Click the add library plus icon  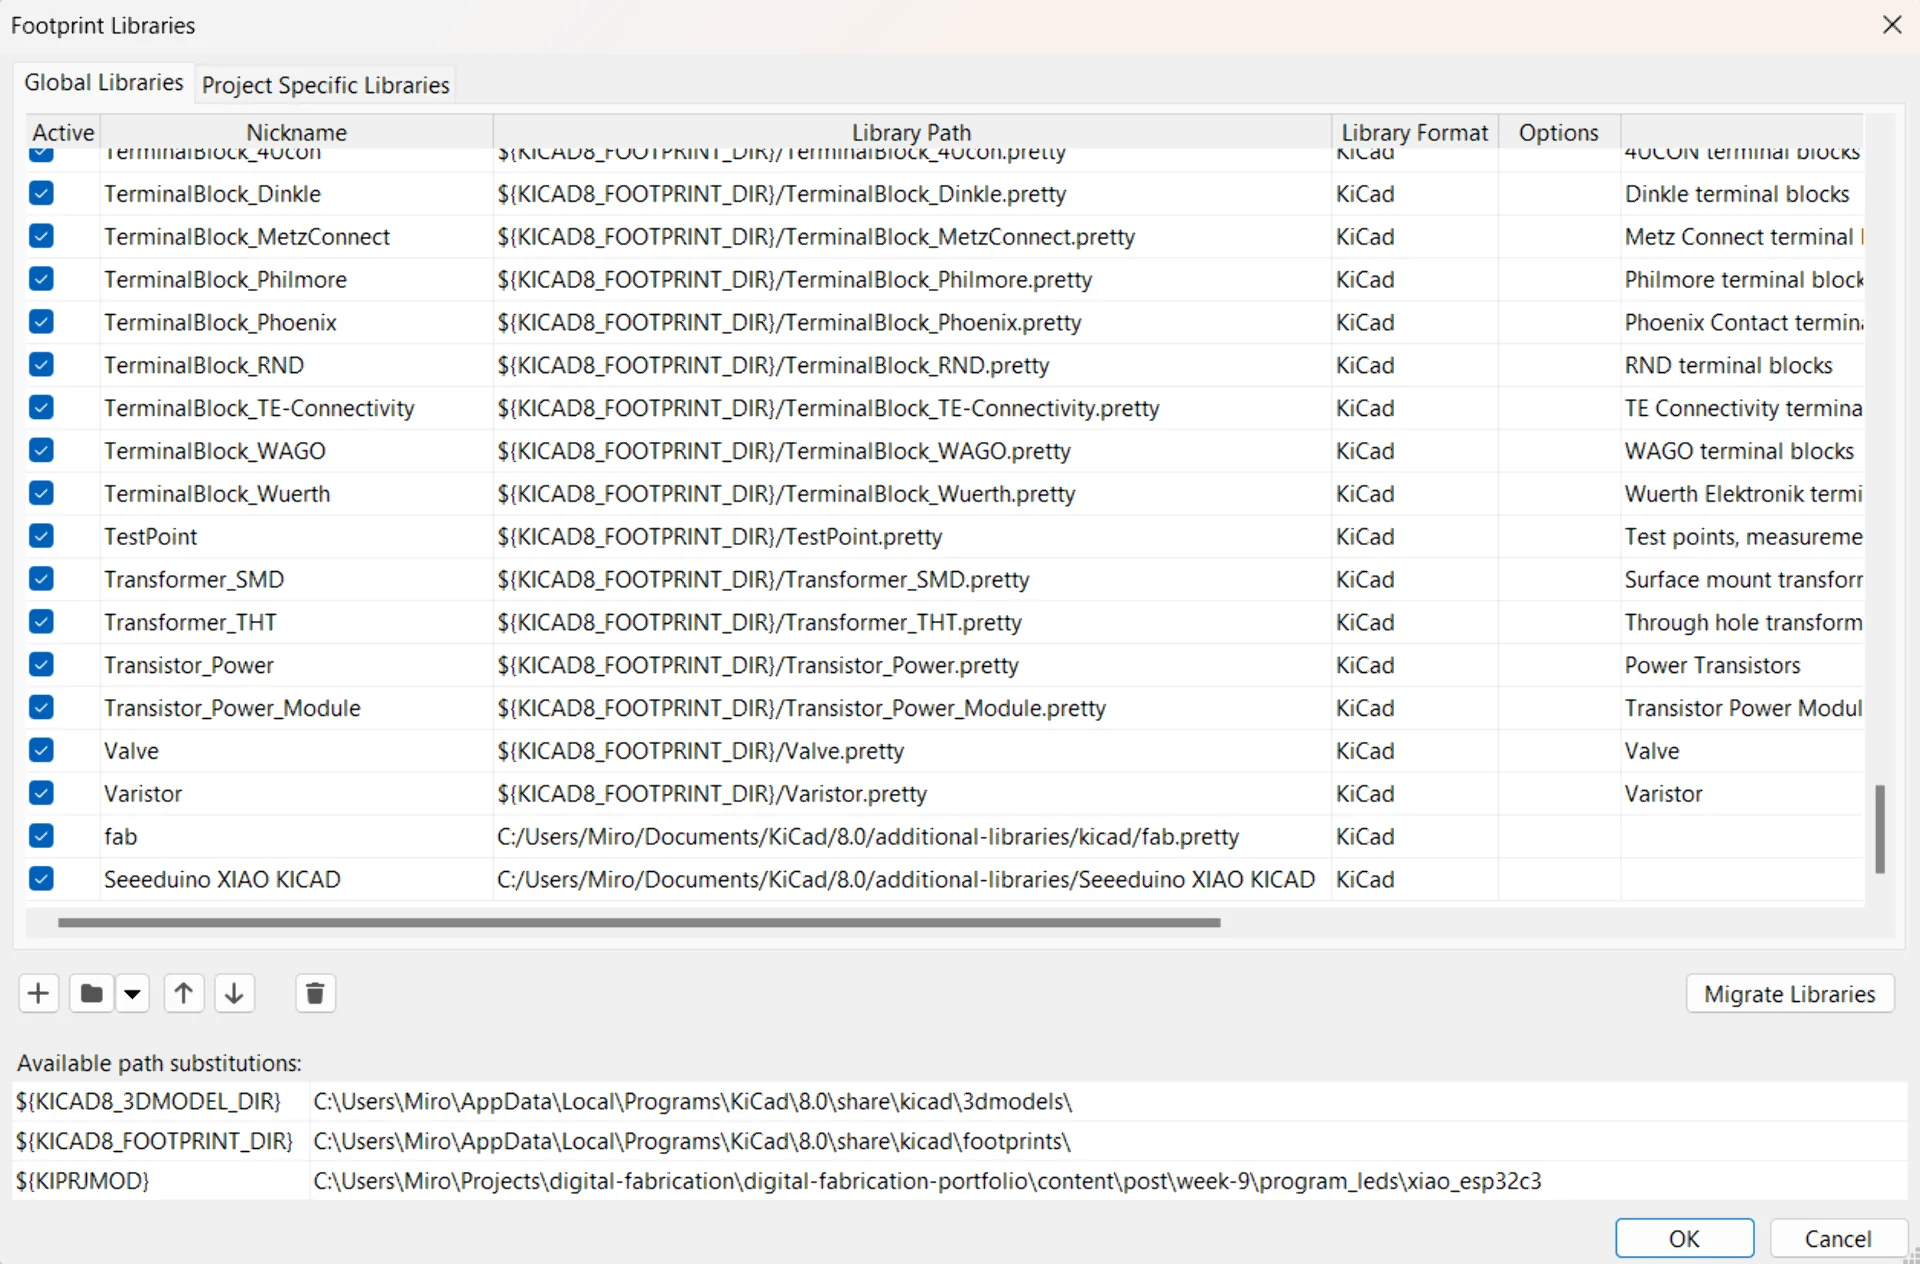coord(38,993)
